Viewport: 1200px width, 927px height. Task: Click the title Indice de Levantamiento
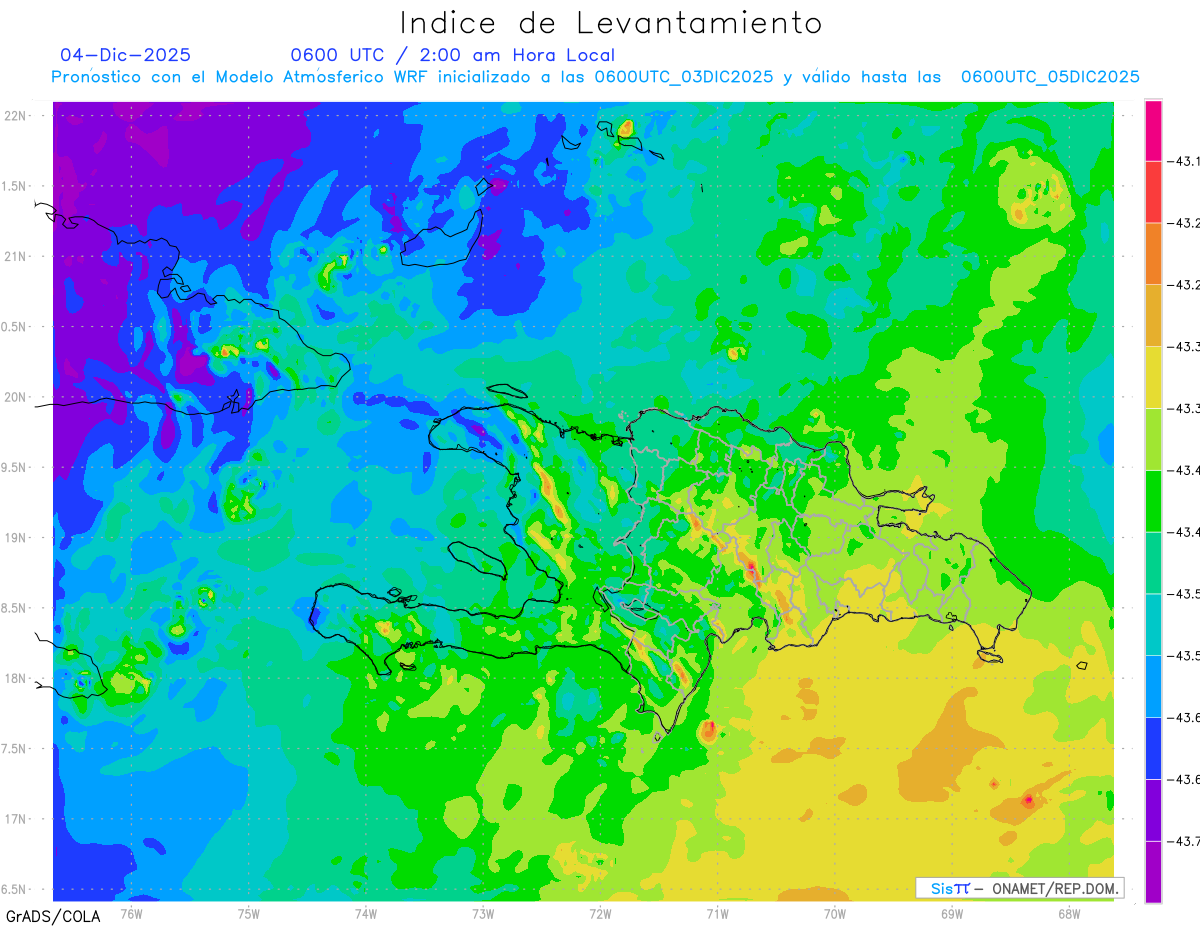(x=611, y=23)
